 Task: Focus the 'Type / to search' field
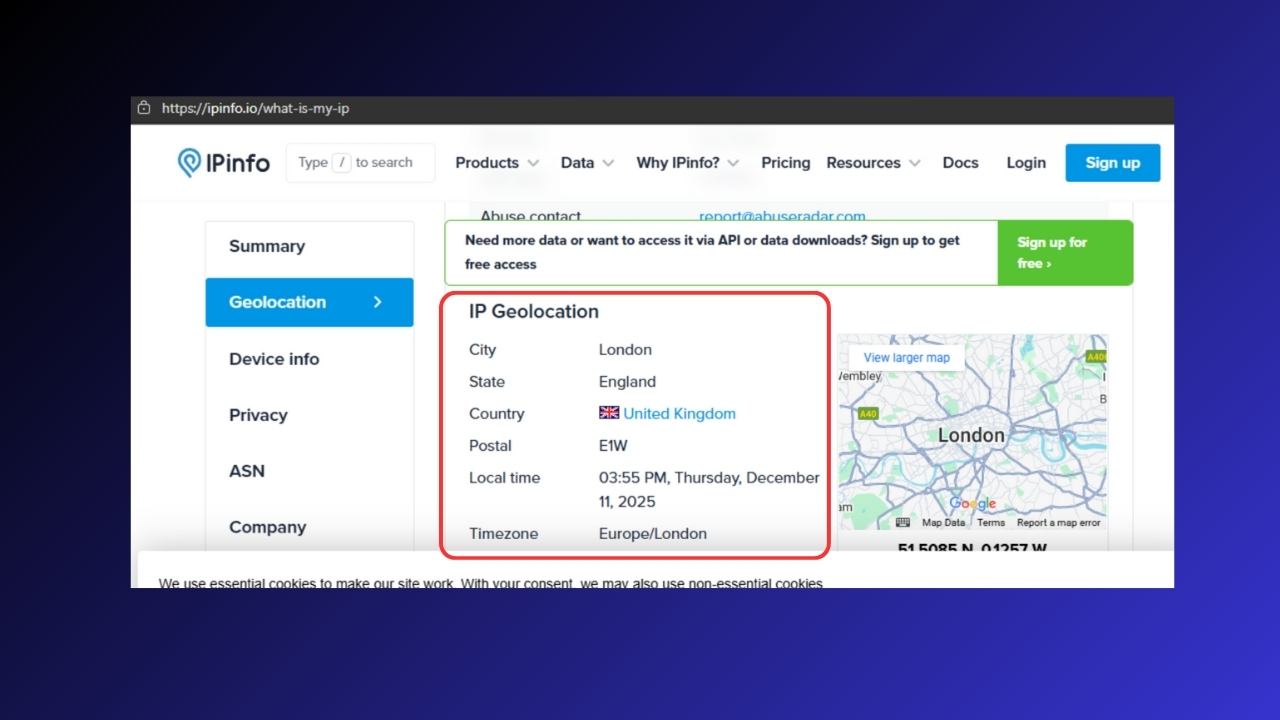[360, 163]
